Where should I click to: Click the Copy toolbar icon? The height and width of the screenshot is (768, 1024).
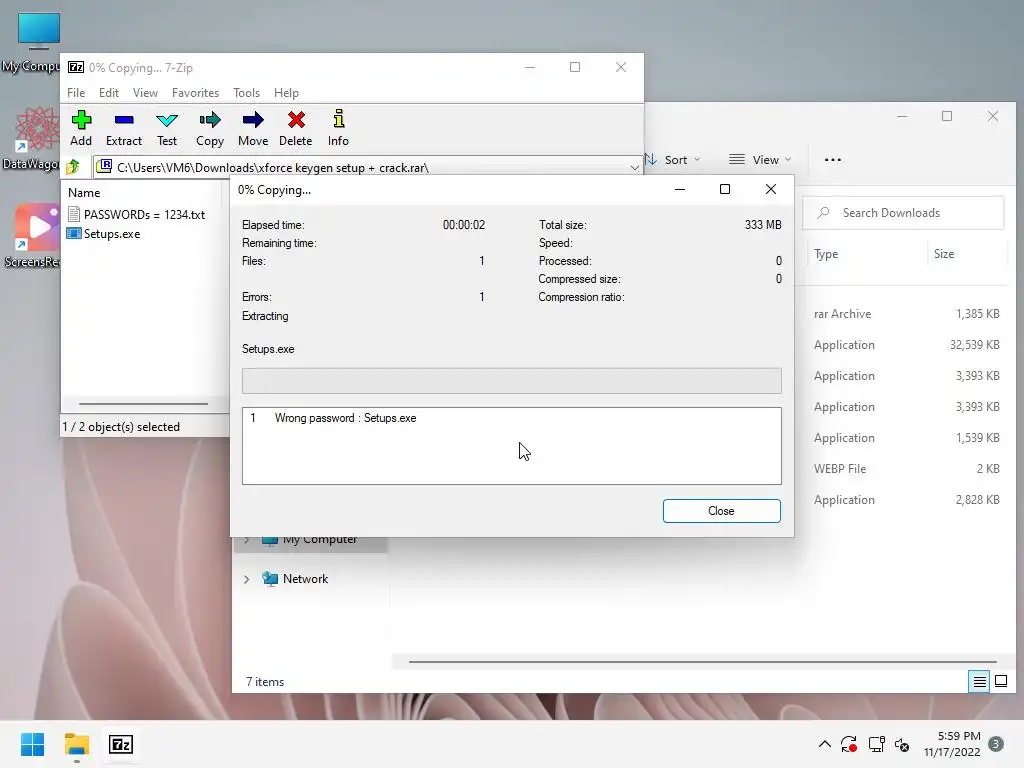point(210,128)
